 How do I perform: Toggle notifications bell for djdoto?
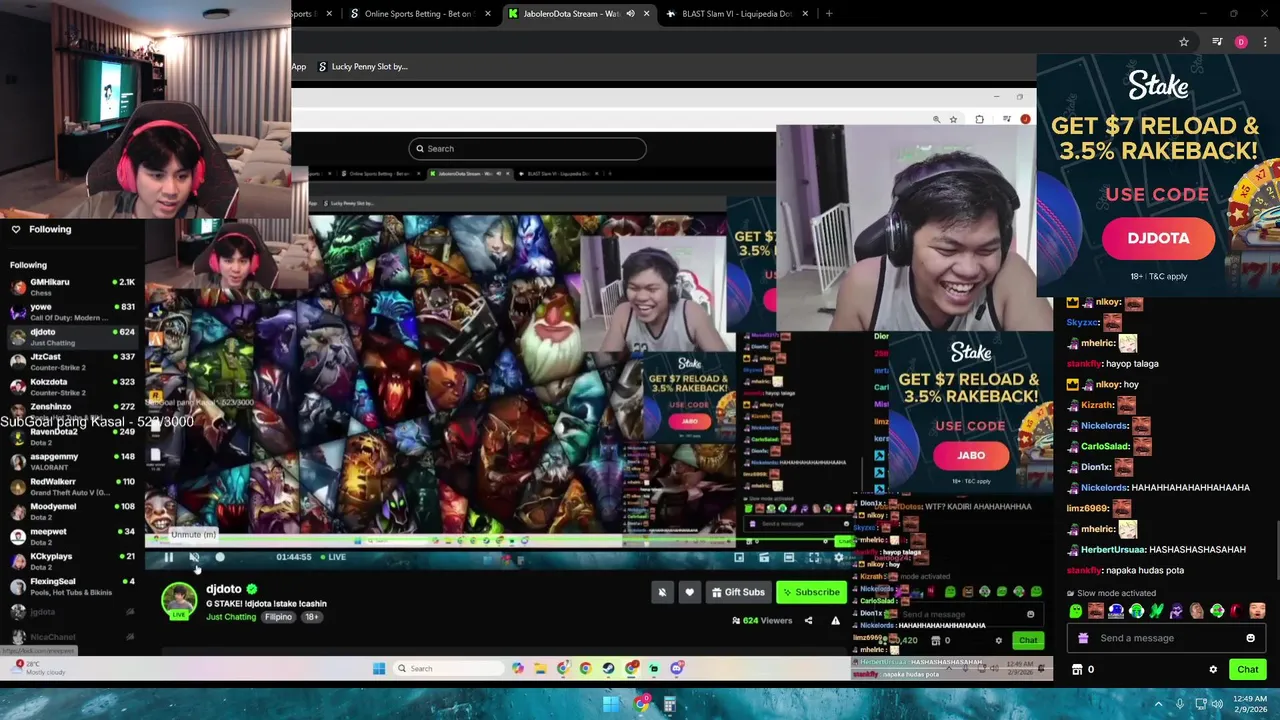click(662, 592)
